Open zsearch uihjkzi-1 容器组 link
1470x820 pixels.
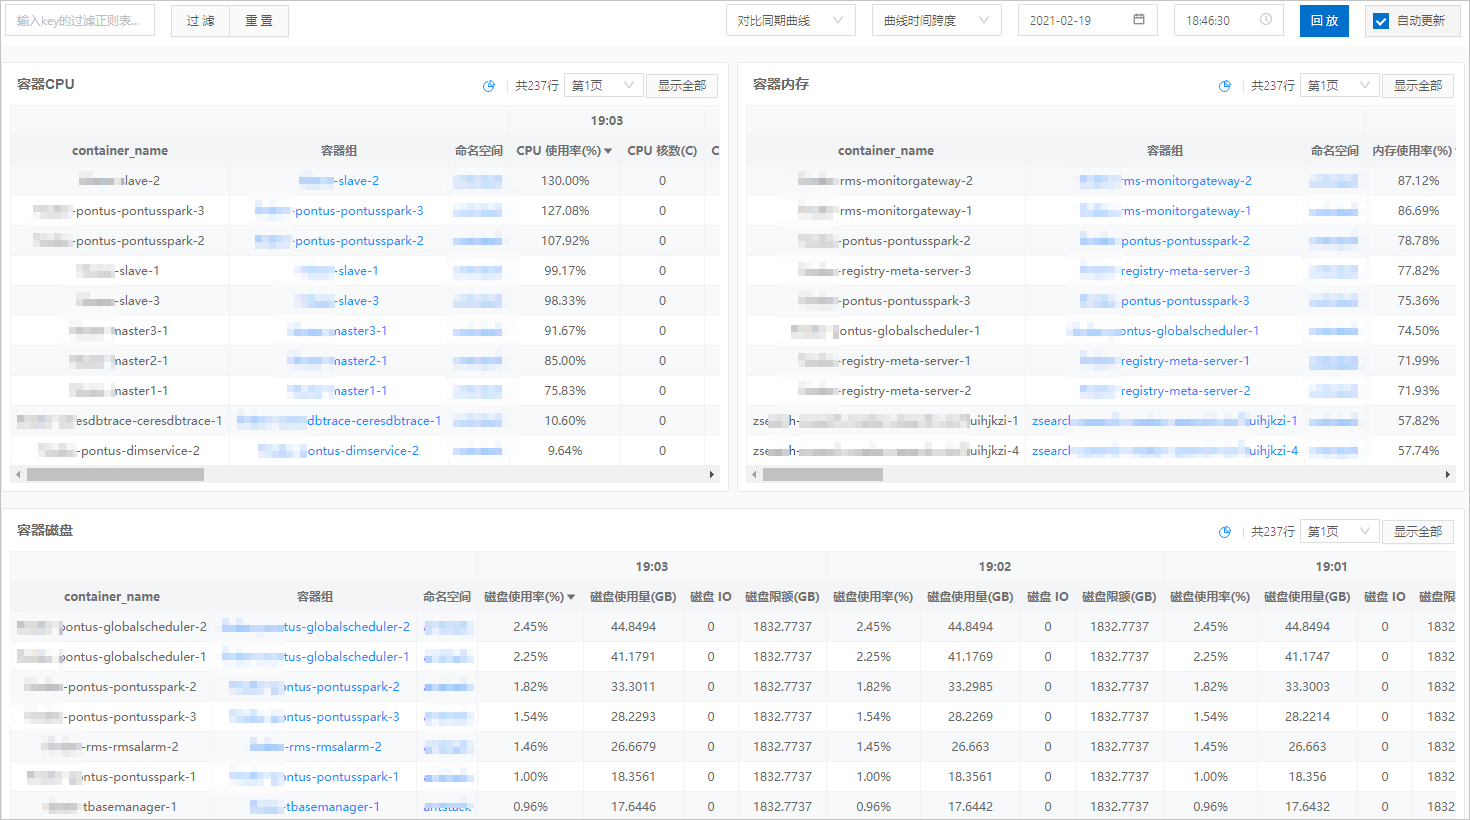[1165, 421]
